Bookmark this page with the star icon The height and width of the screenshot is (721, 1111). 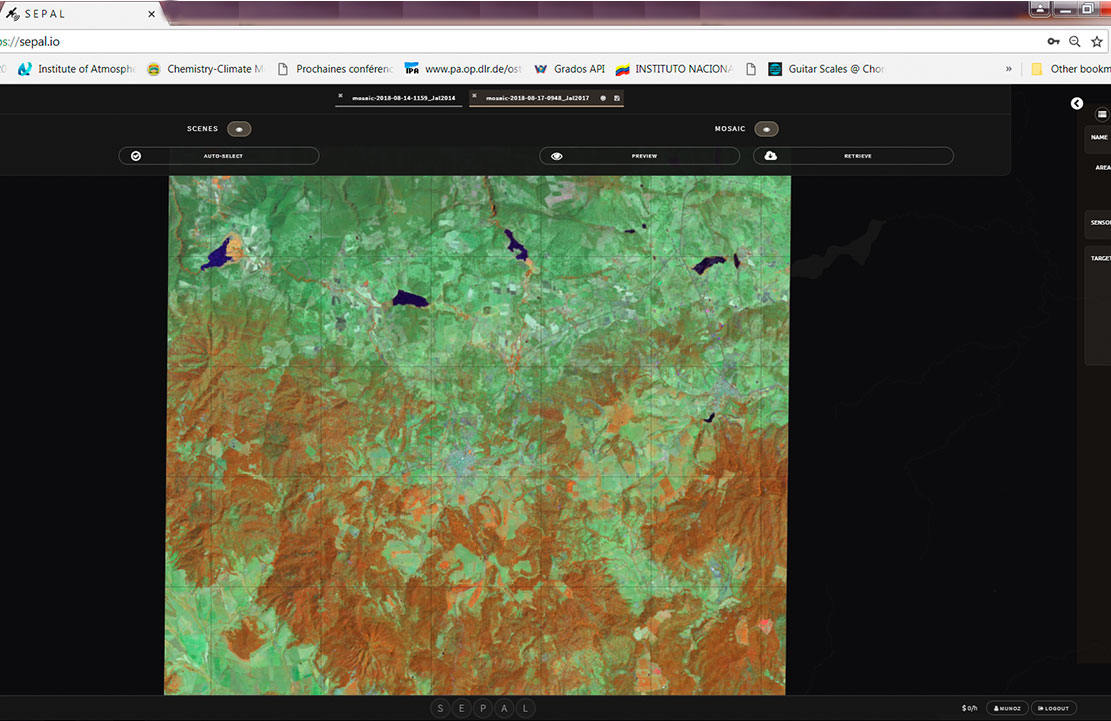tap(1097, 42)
